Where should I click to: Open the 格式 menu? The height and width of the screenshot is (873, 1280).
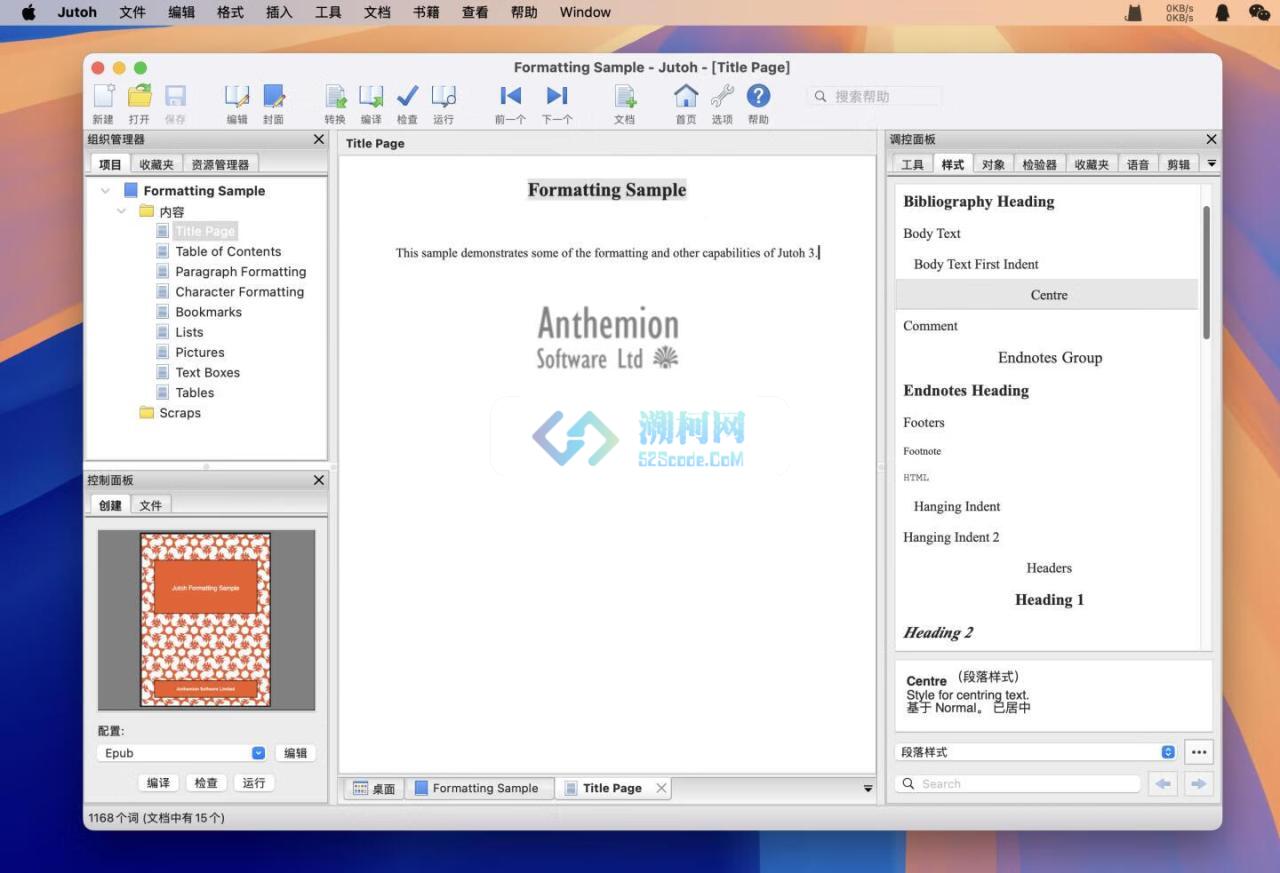[x=230, y=12]
